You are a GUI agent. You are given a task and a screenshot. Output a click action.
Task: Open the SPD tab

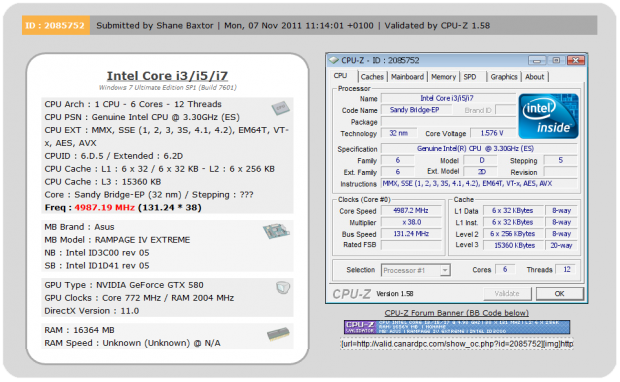click(x=470, y=77)
